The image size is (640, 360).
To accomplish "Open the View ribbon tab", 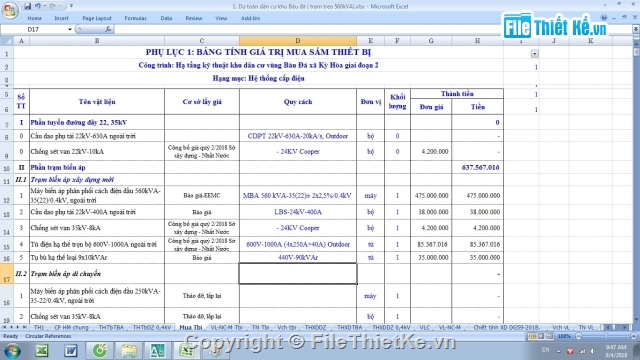I will click(x=221, y=18).
